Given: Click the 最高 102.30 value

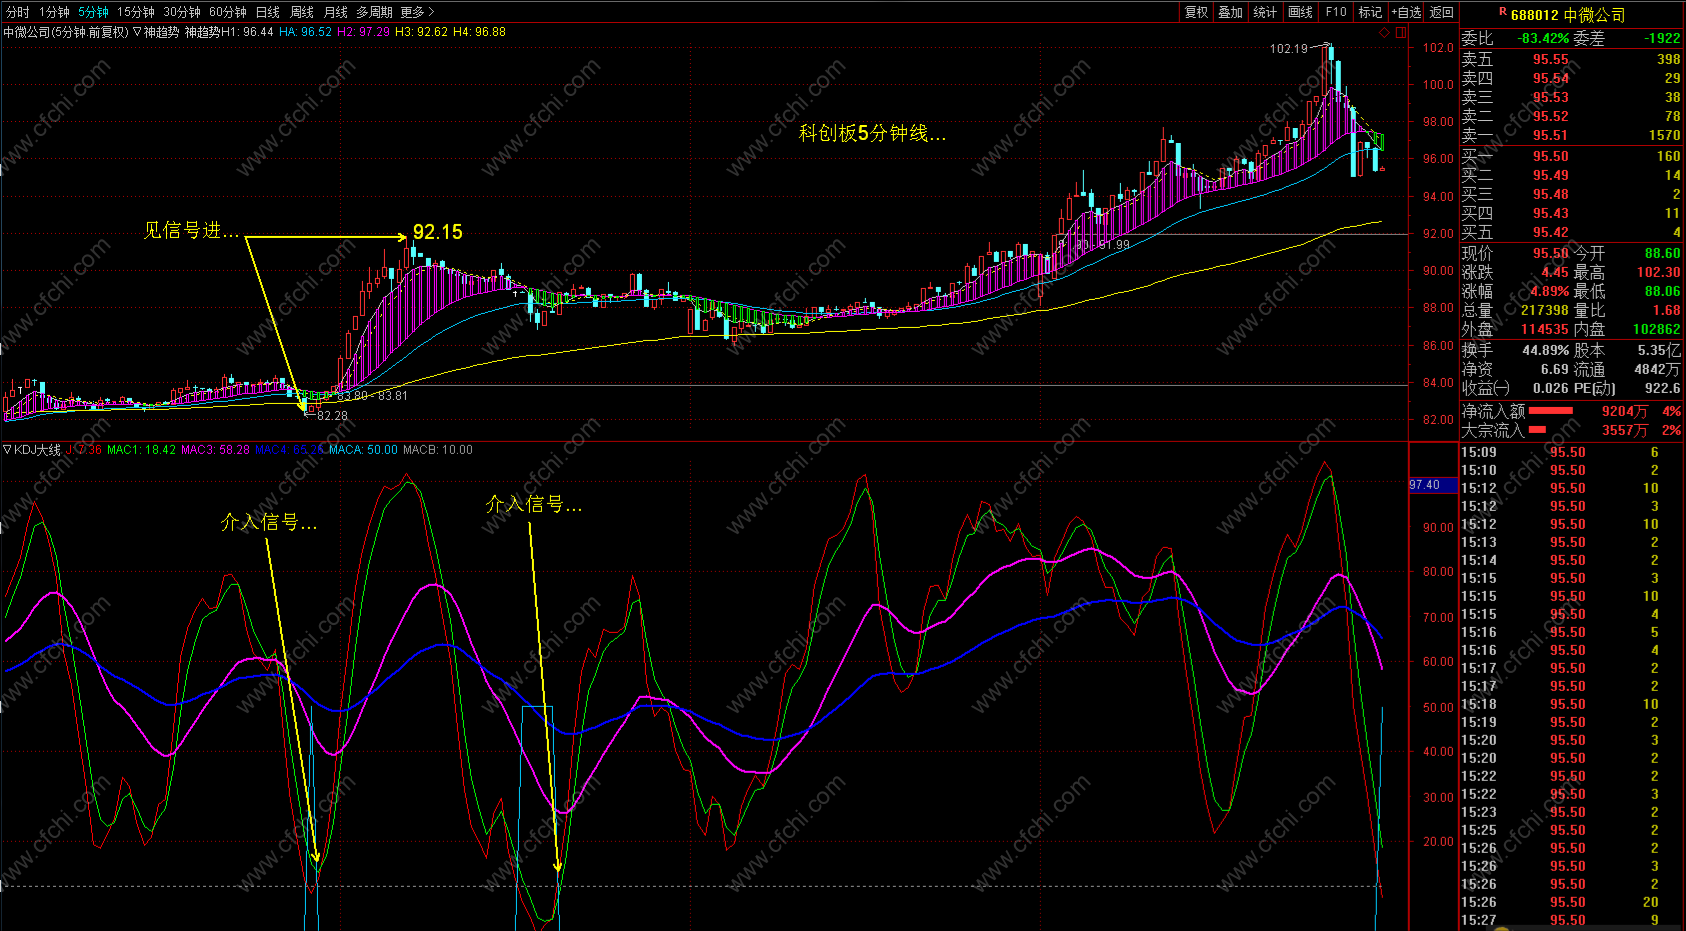Looking at the screenshot, I should (1659, 273).
